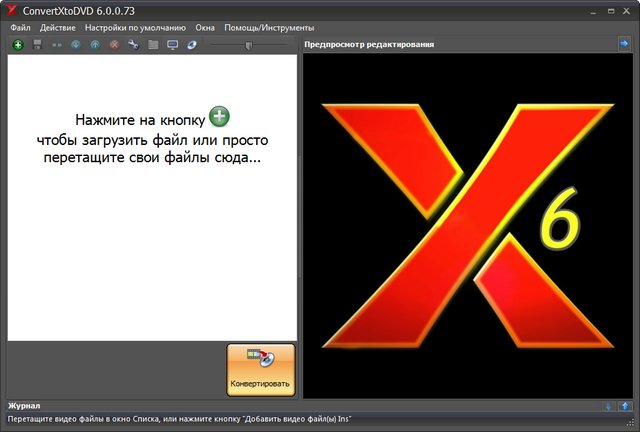This screenshot has height=432, width=640.
Task: Click the blue arrow in preview header
Action: (x=624, y=44)
